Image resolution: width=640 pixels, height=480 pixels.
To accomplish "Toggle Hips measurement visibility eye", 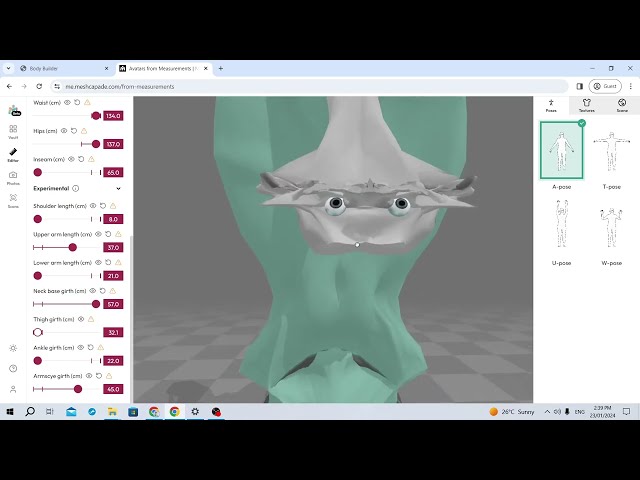I will (64, 131).
